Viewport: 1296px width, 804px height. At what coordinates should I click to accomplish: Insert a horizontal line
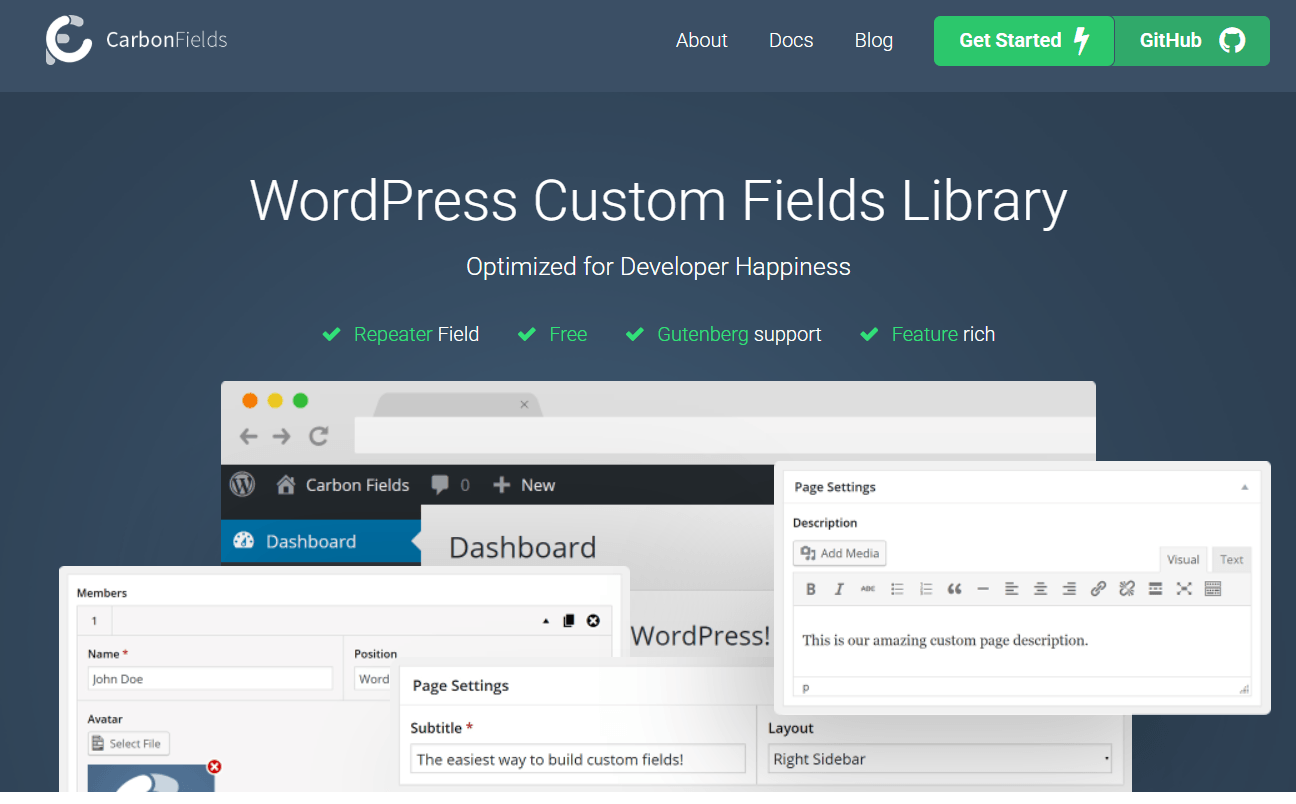(x=983, y=589)
